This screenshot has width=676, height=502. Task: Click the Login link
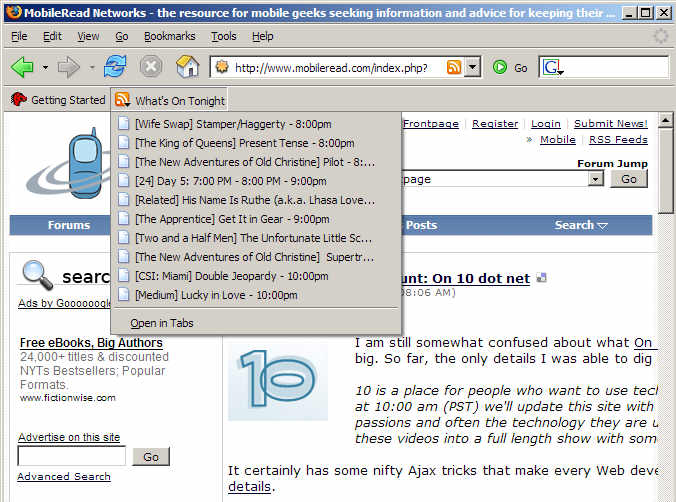pos(545,124)
